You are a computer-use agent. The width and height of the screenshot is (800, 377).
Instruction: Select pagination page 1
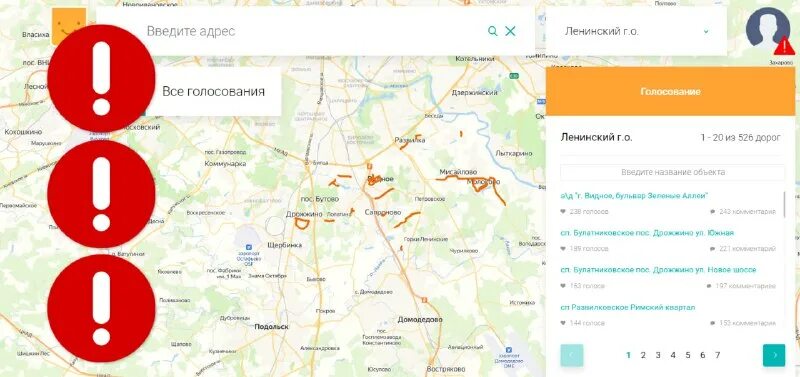click(x=628, y=355)
